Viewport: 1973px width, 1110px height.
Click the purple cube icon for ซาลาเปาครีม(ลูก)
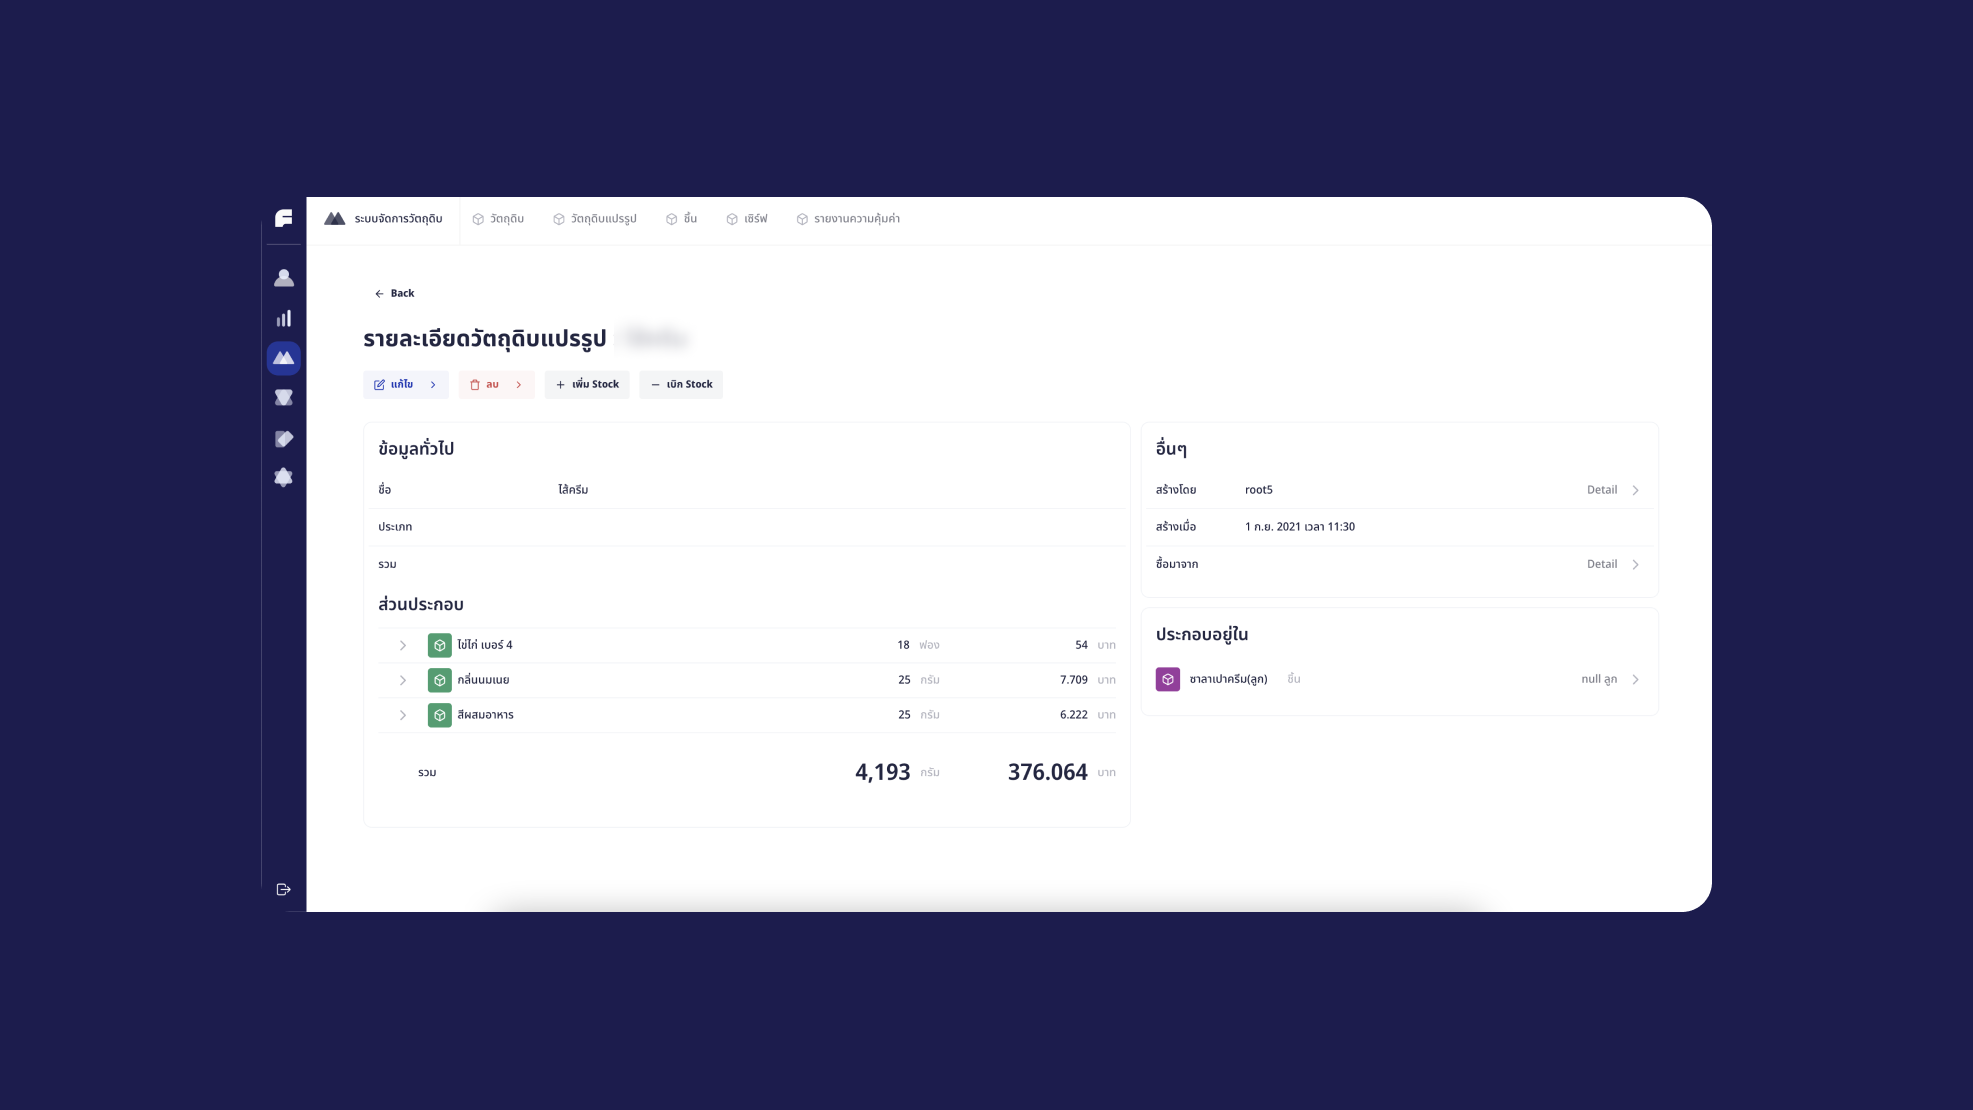coord(1167,679)
